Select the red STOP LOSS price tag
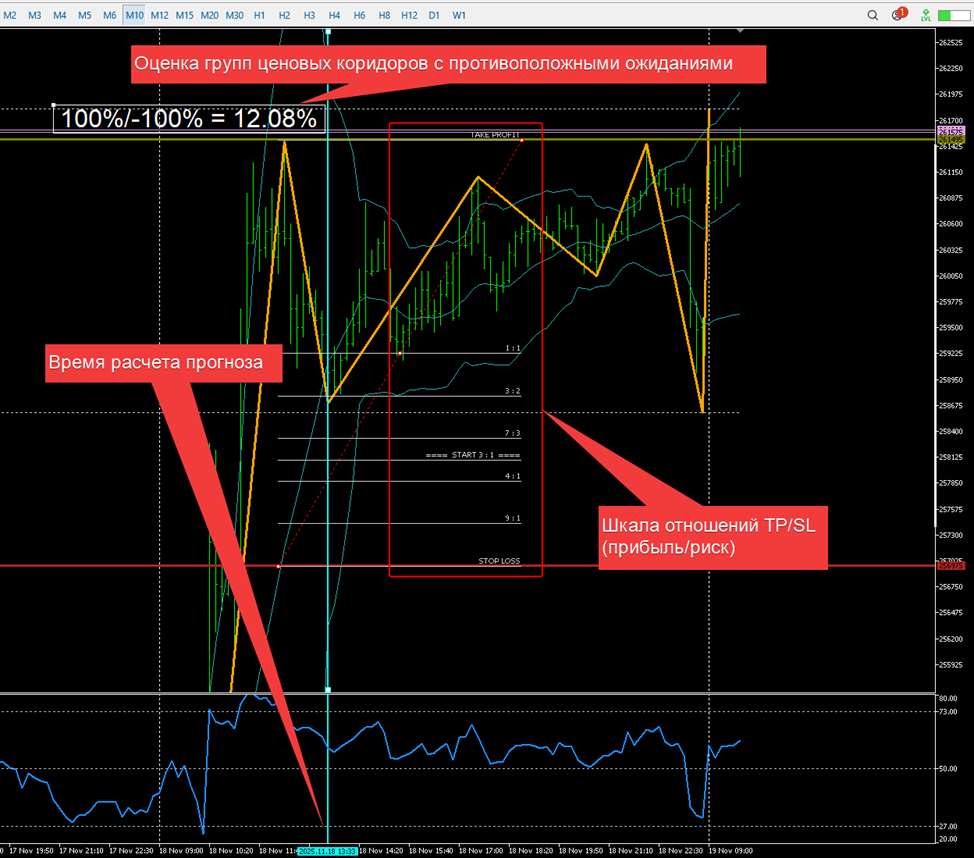Screen dimensions: 974x858 (x=950, y=566)
